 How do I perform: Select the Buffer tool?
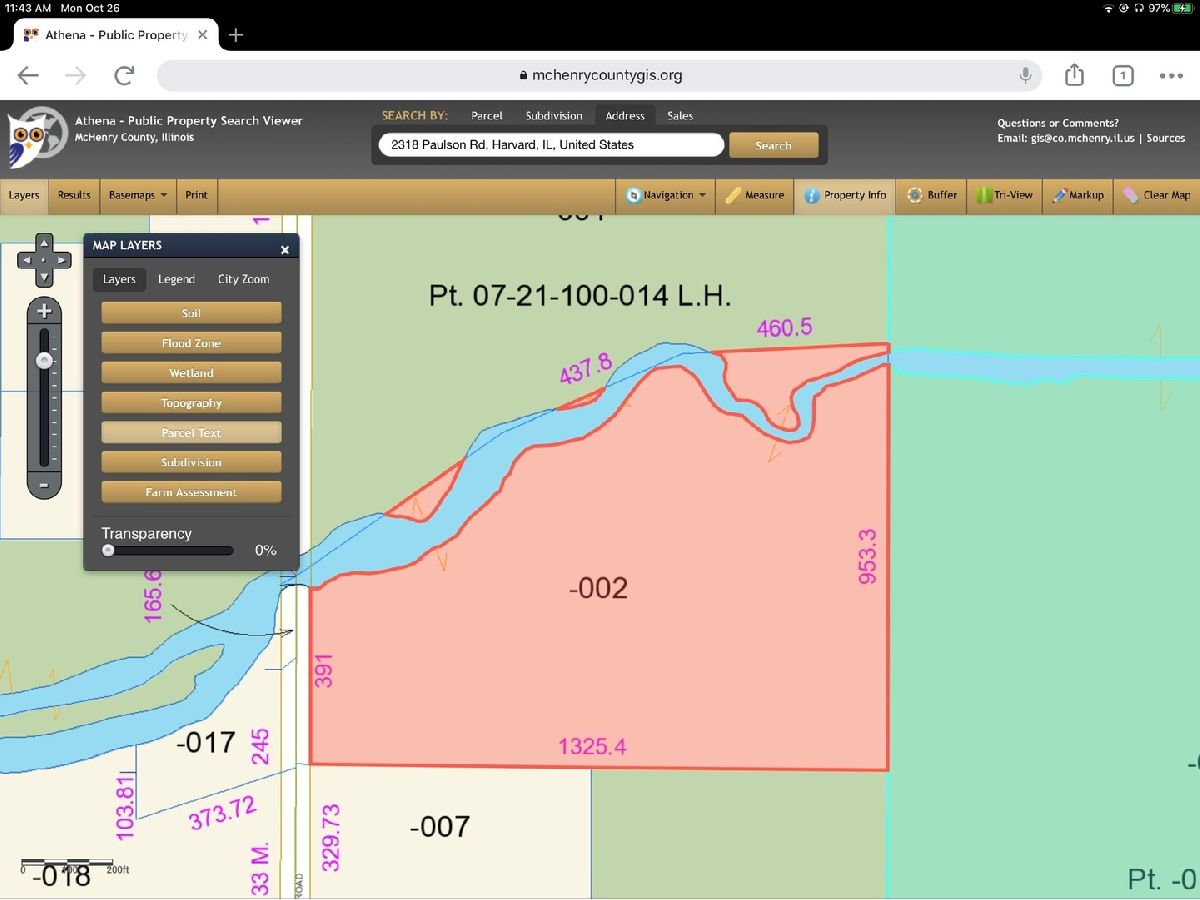coord(932,195)
